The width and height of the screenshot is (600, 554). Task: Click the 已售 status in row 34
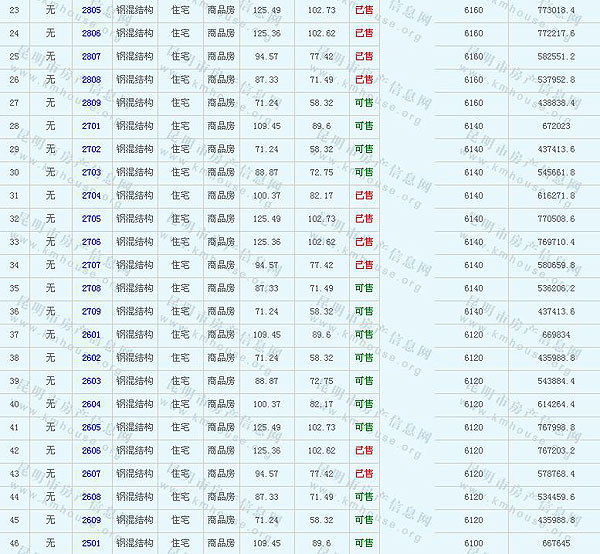(x=364, y=265)
